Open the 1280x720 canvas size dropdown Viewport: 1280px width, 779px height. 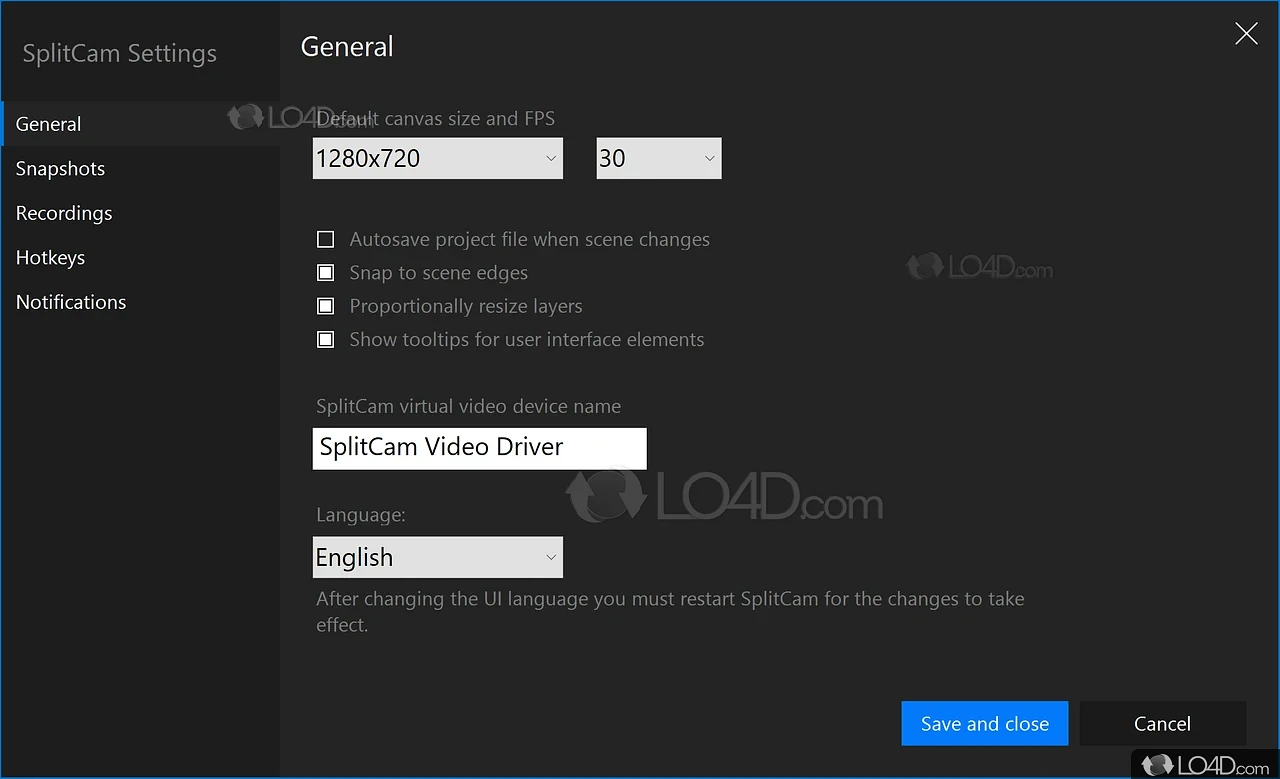pos(438,158)
